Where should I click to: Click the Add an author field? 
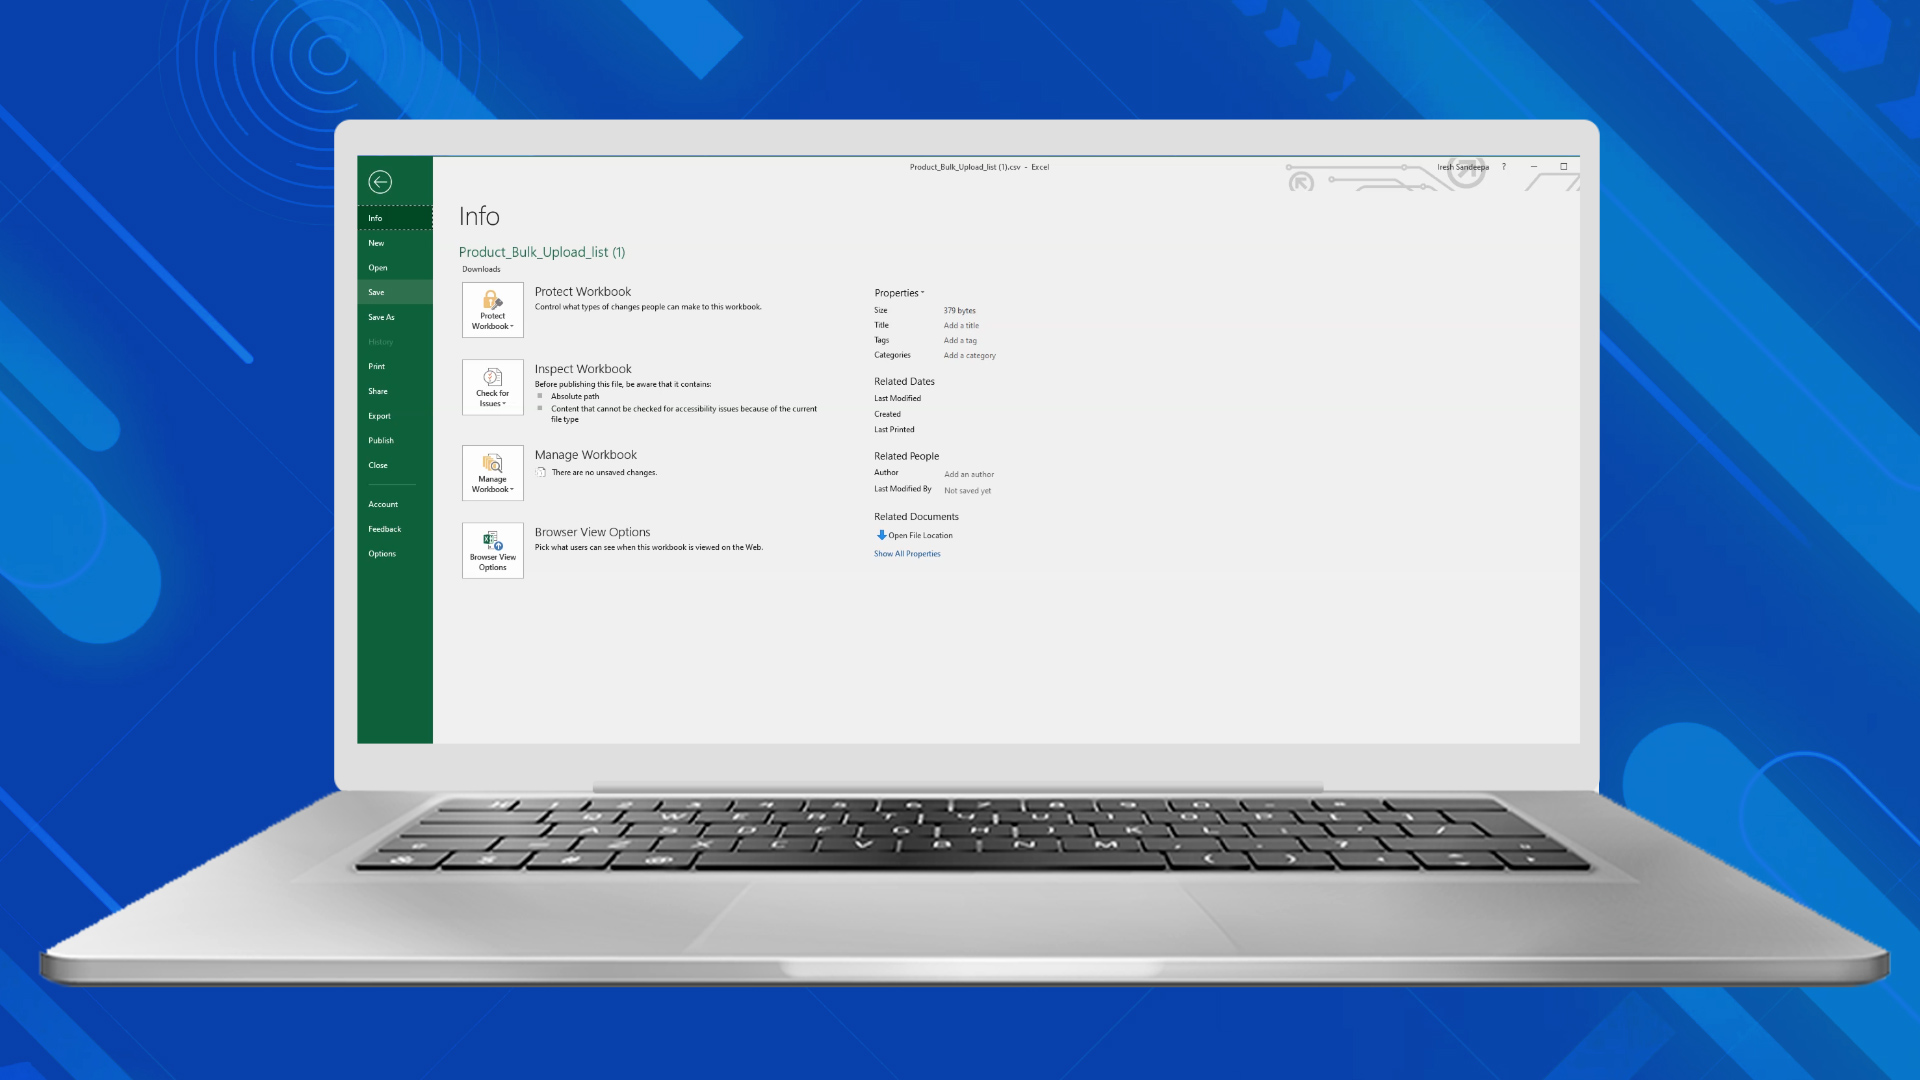[968, 474]
